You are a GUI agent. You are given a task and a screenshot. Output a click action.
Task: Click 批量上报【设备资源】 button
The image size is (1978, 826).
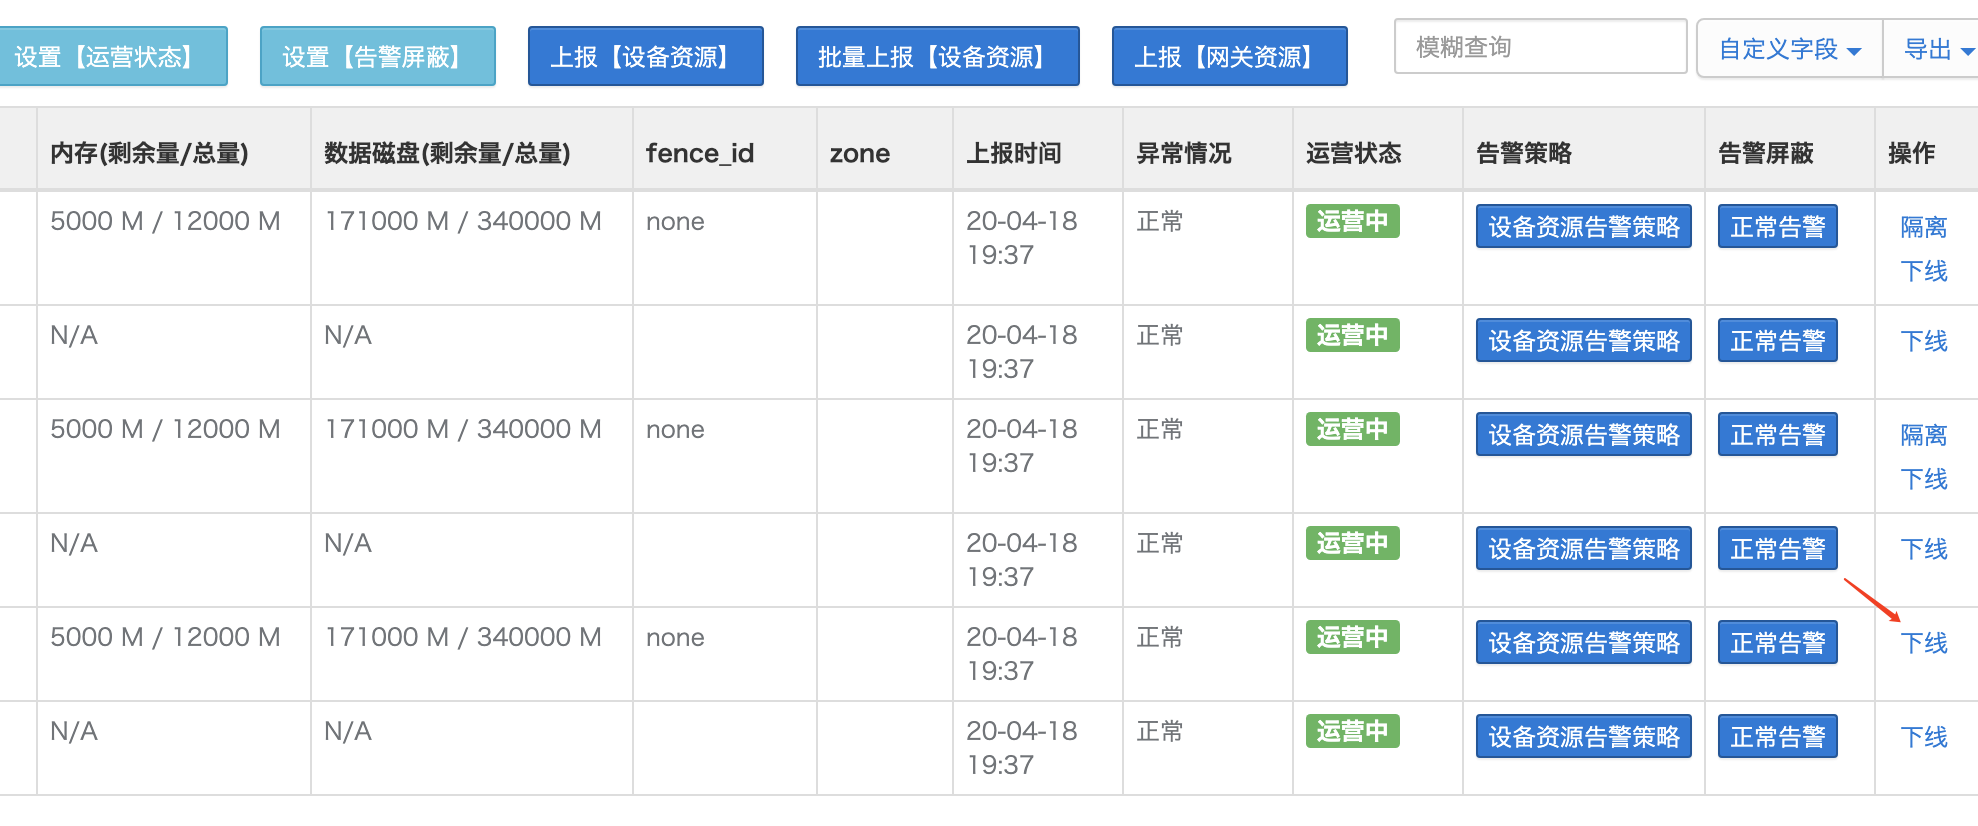[936, 57]
